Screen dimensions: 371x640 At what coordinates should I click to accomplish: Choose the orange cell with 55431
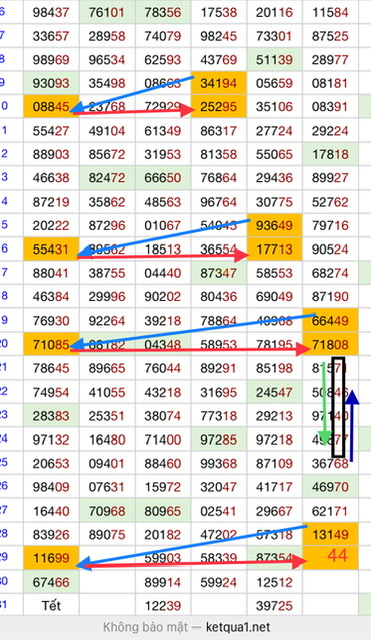point(51,249)
